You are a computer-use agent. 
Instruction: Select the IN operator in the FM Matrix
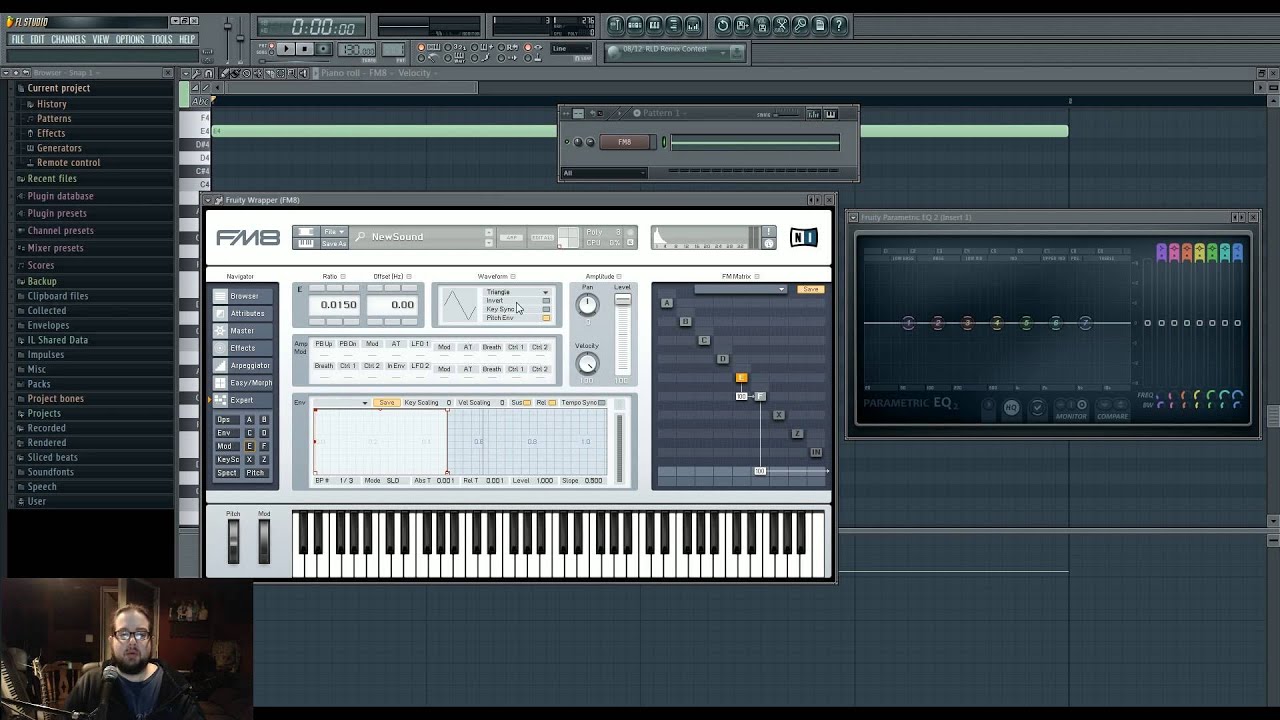[x=816, y=452]
